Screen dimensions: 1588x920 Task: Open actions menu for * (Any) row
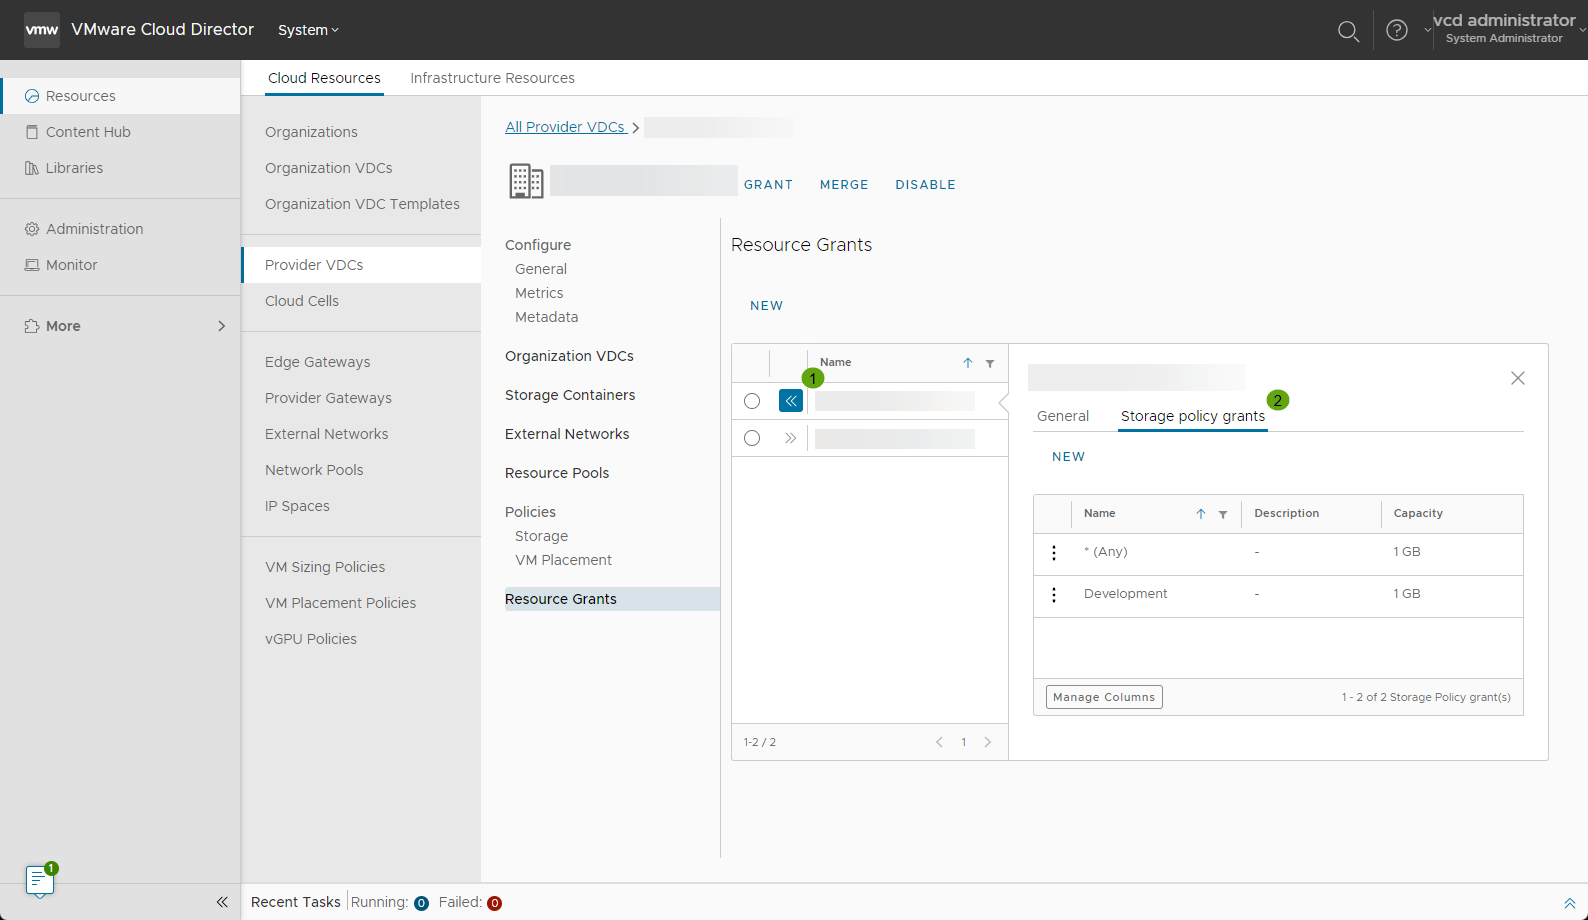tap(1054, 553)
